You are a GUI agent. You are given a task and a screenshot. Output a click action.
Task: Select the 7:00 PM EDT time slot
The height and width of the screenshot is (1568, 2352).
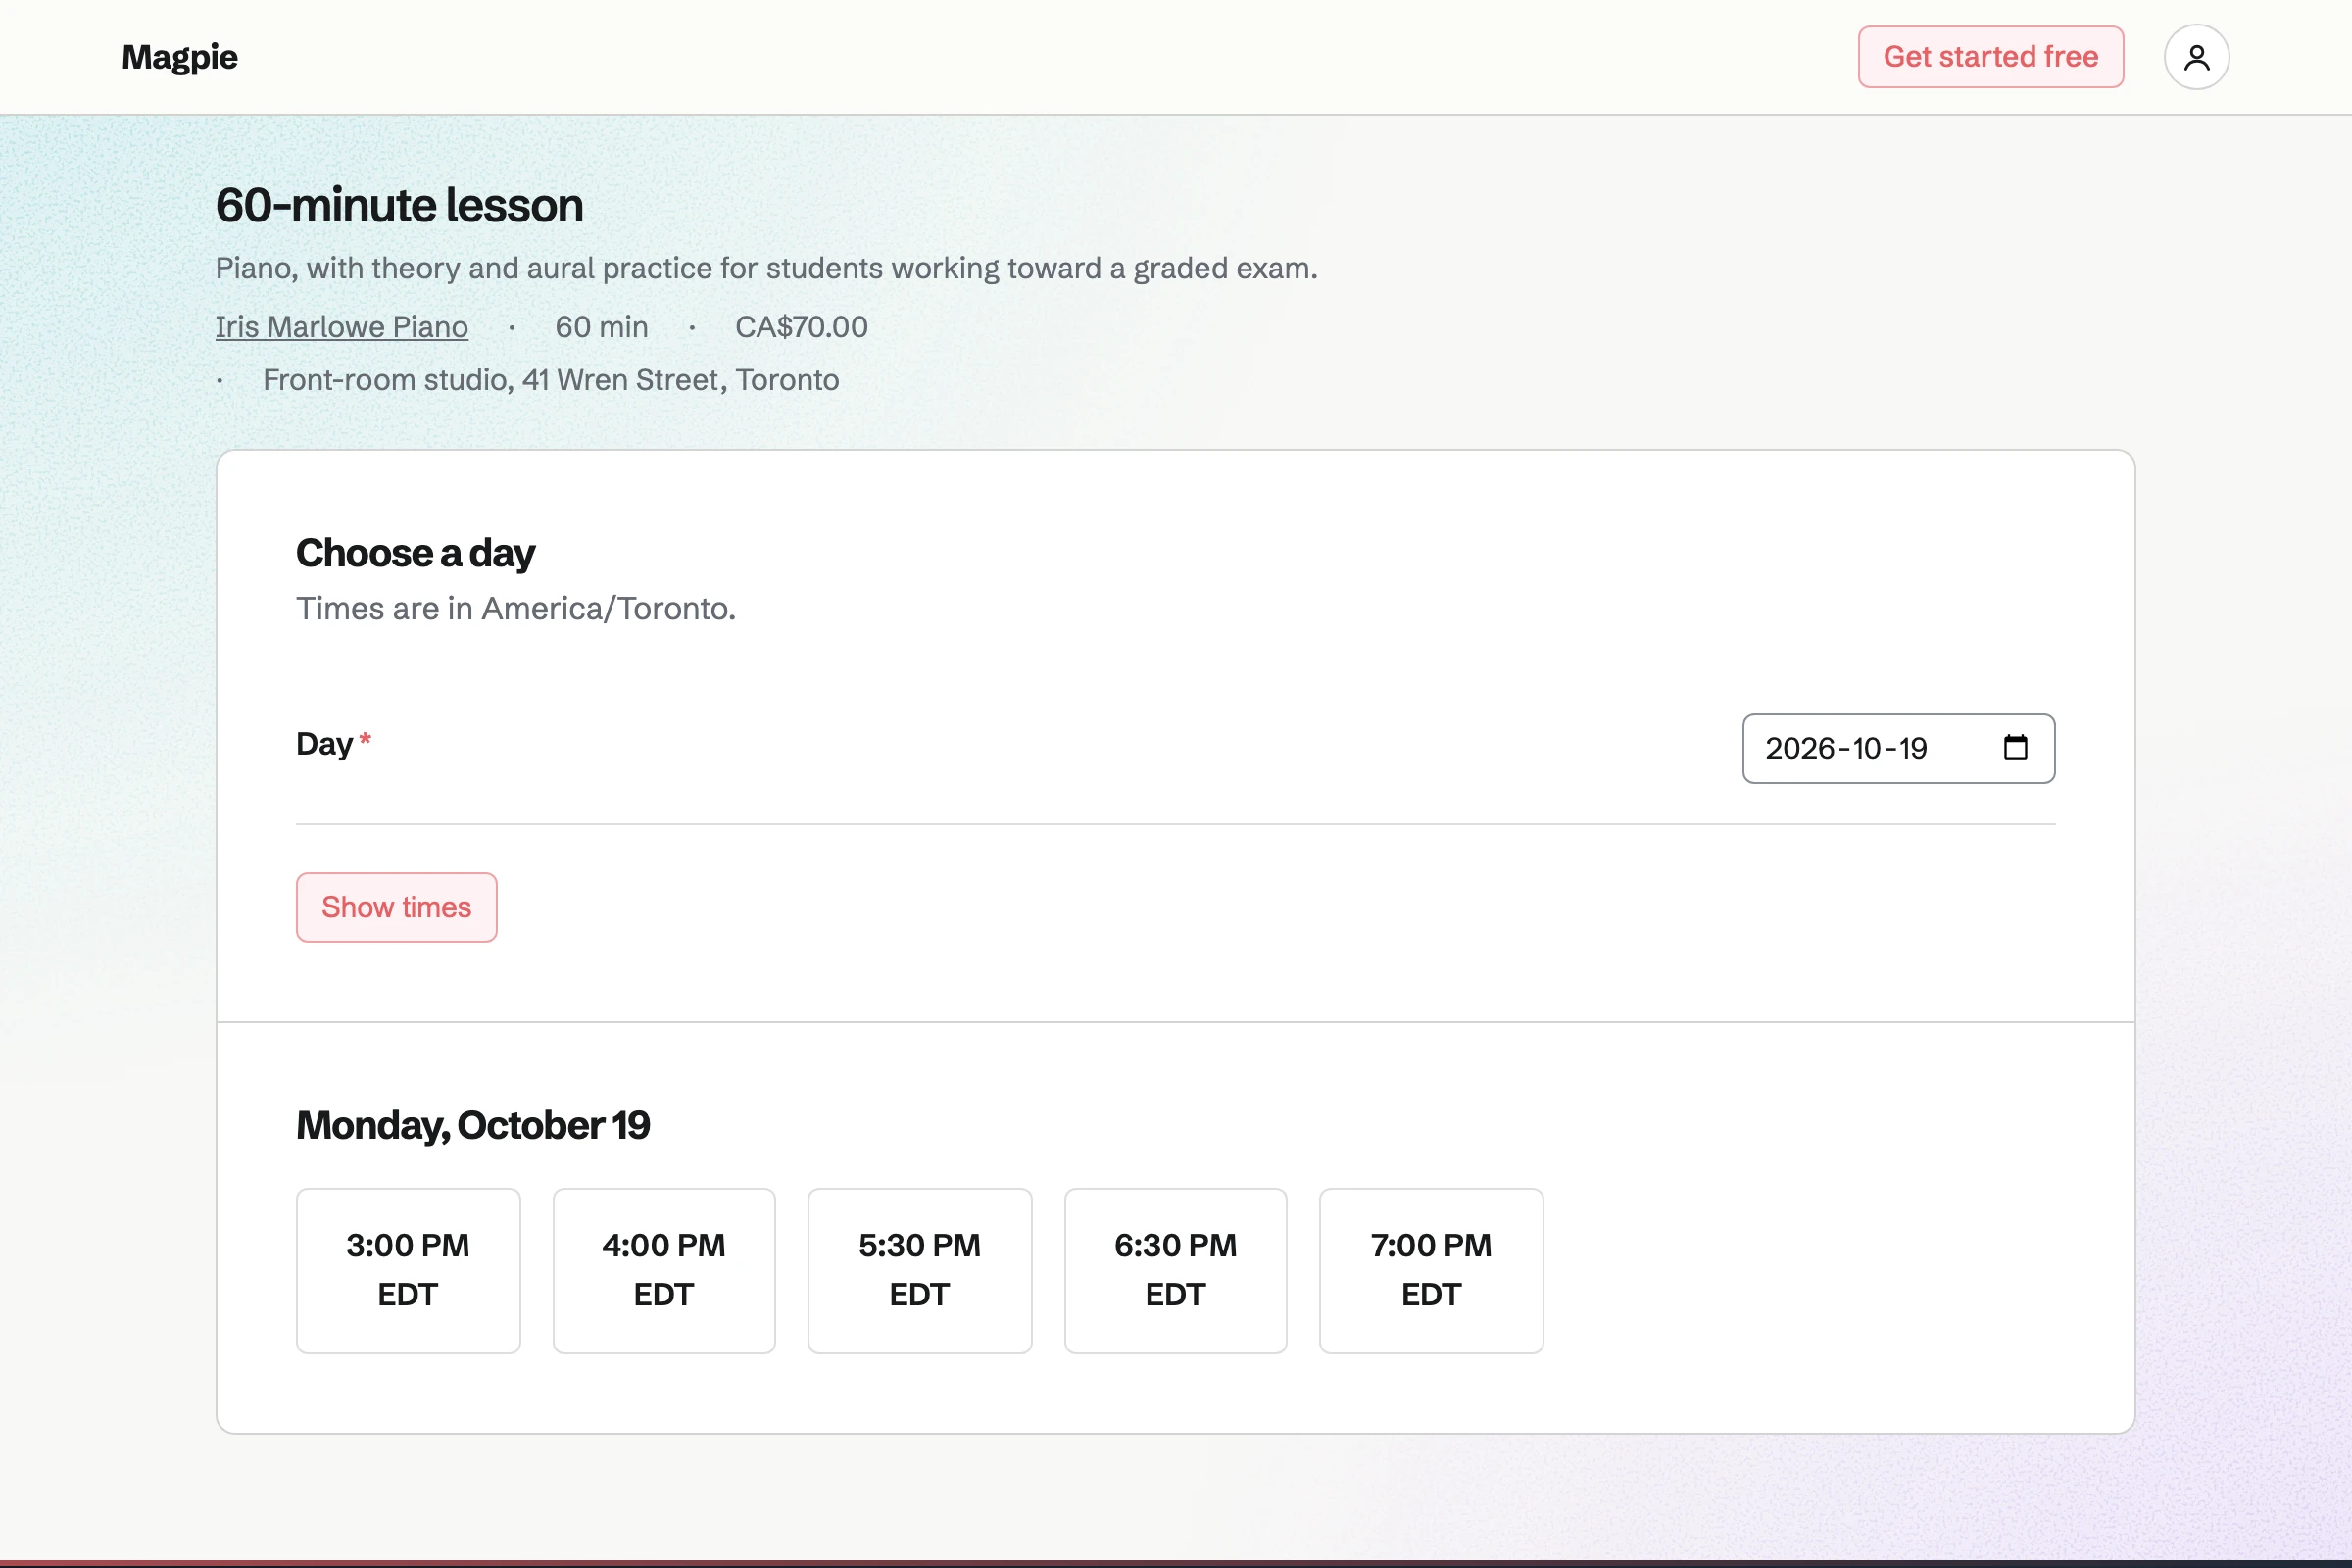coord(1431,1270)
